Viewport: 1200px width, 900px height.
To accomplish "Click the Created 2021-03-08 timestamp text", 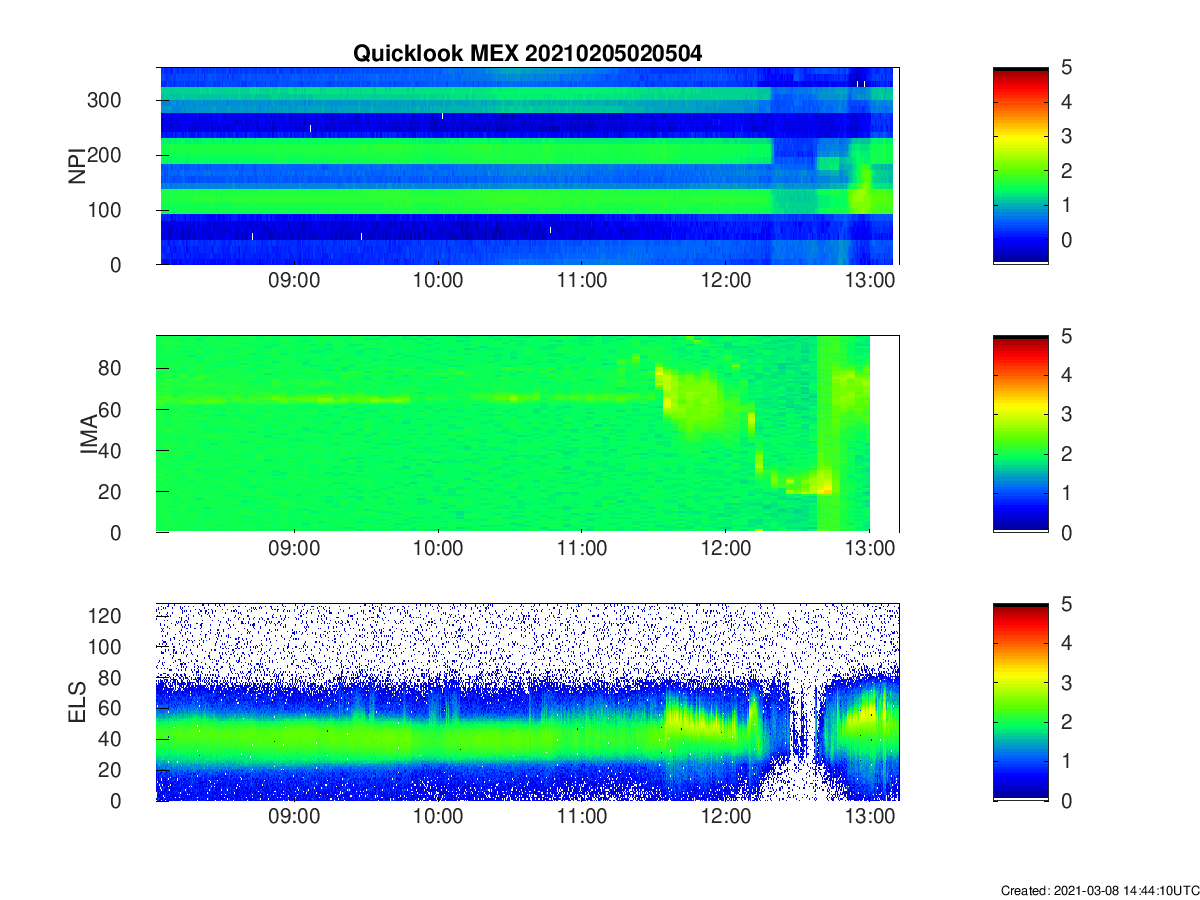I will [1099, 890].
